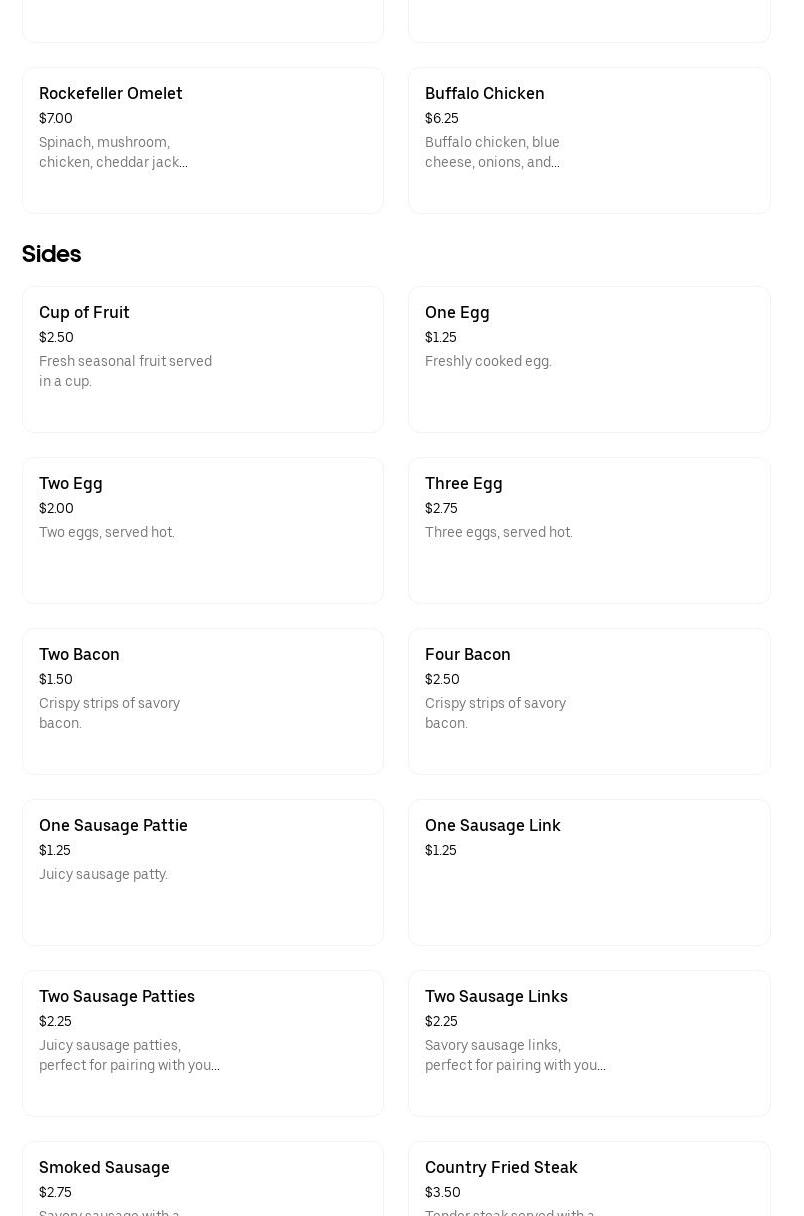804x1216 pixels.
Task: Select the Three Egg side
Action: [588, 529]
